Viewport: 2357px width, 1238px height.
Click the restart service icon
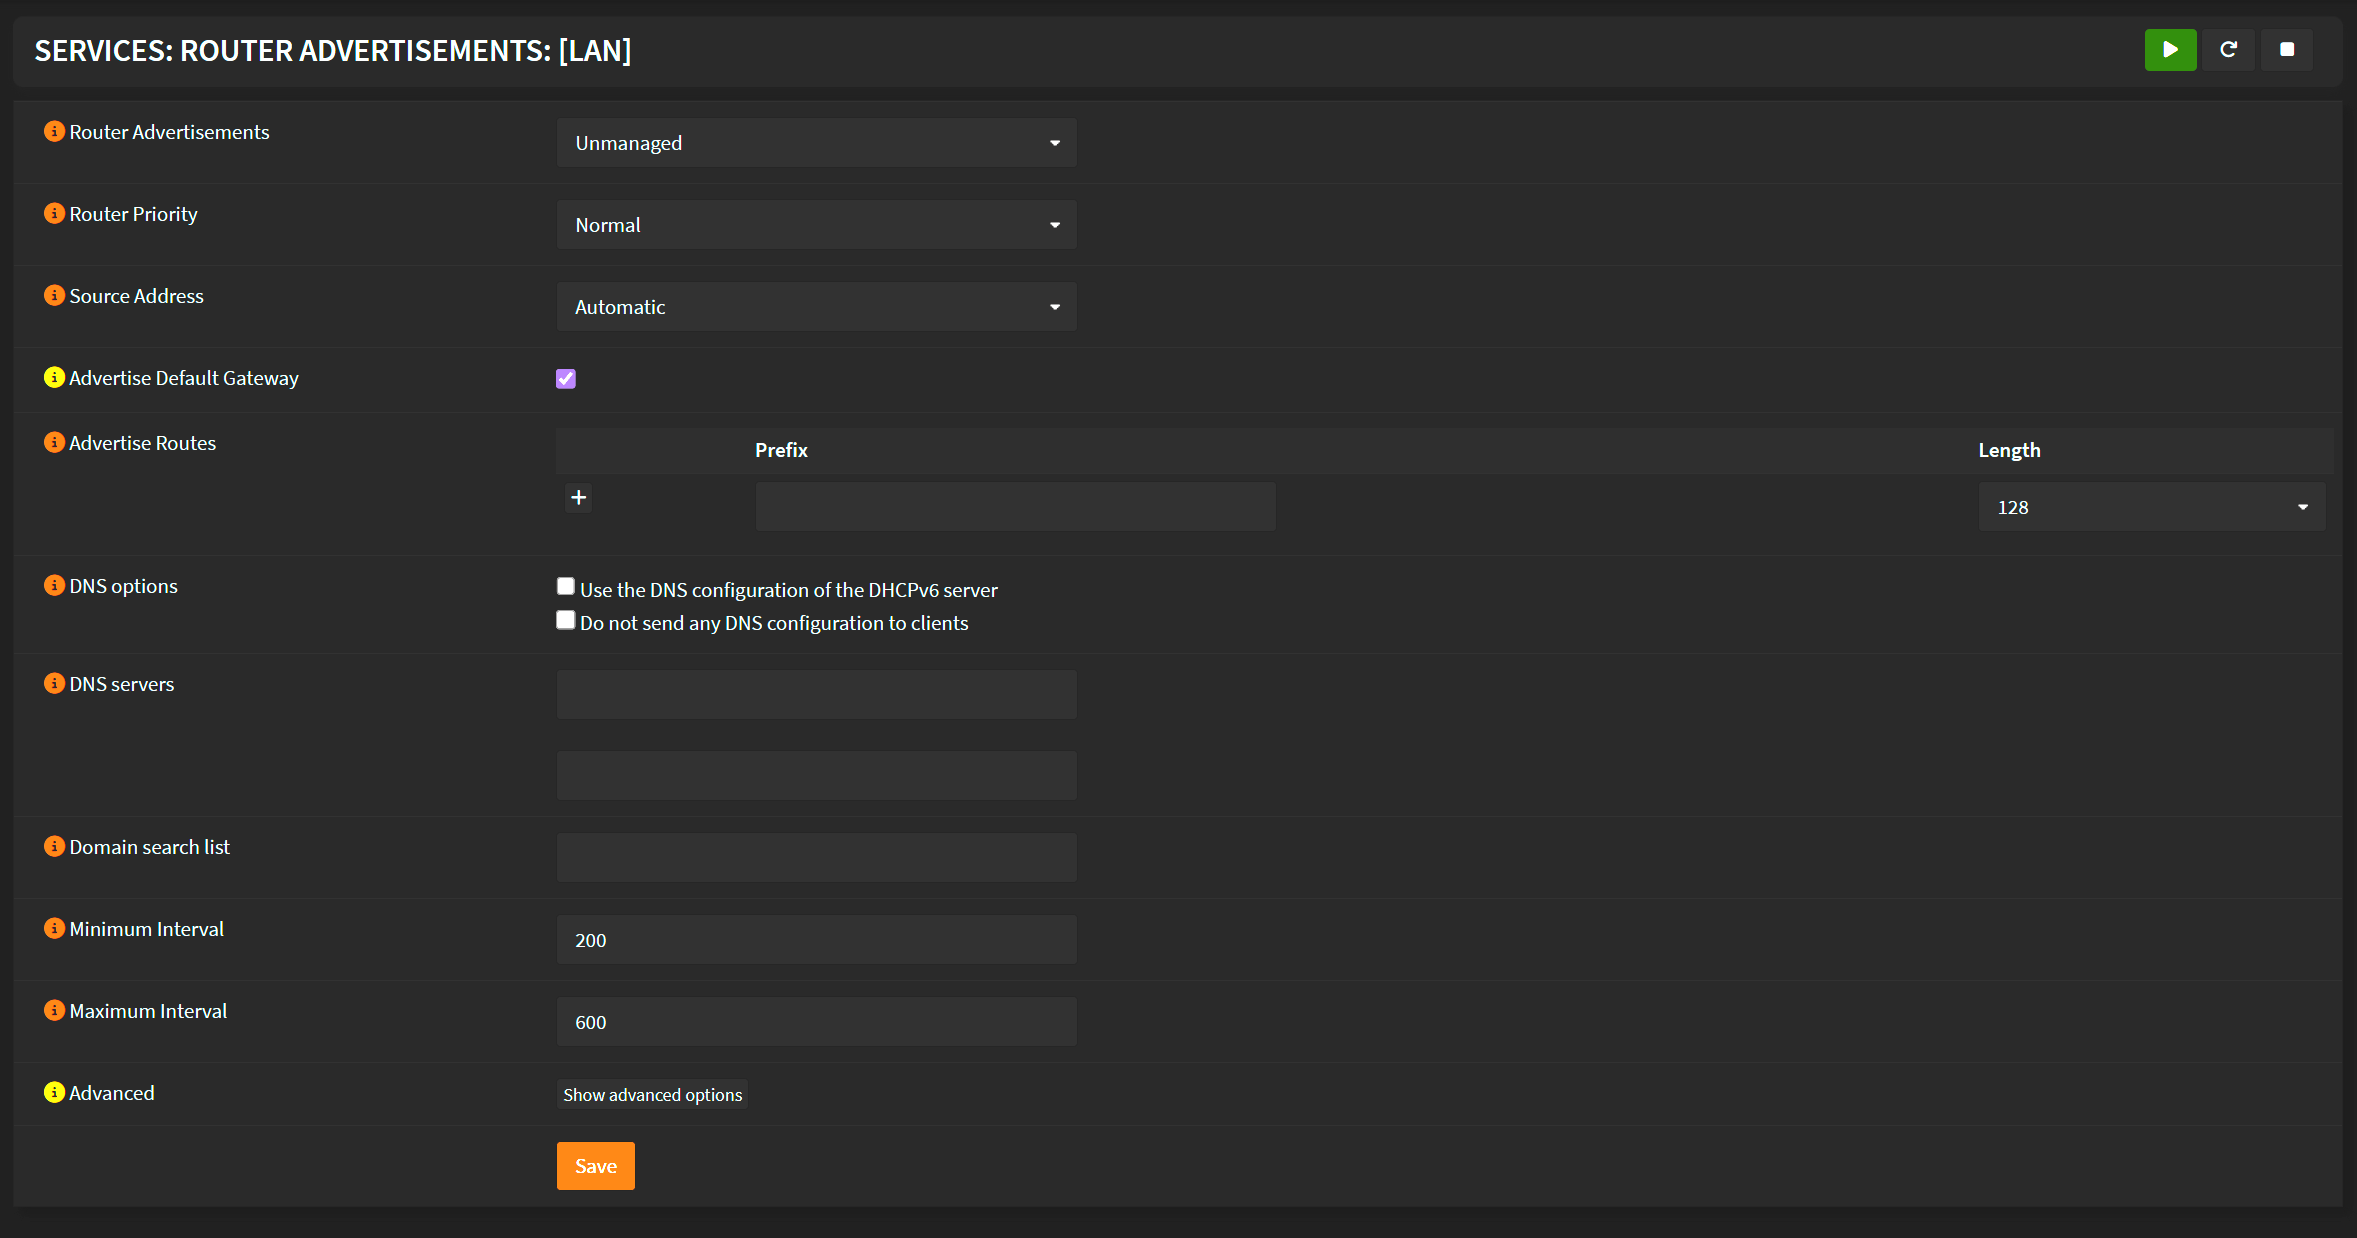2228,50
